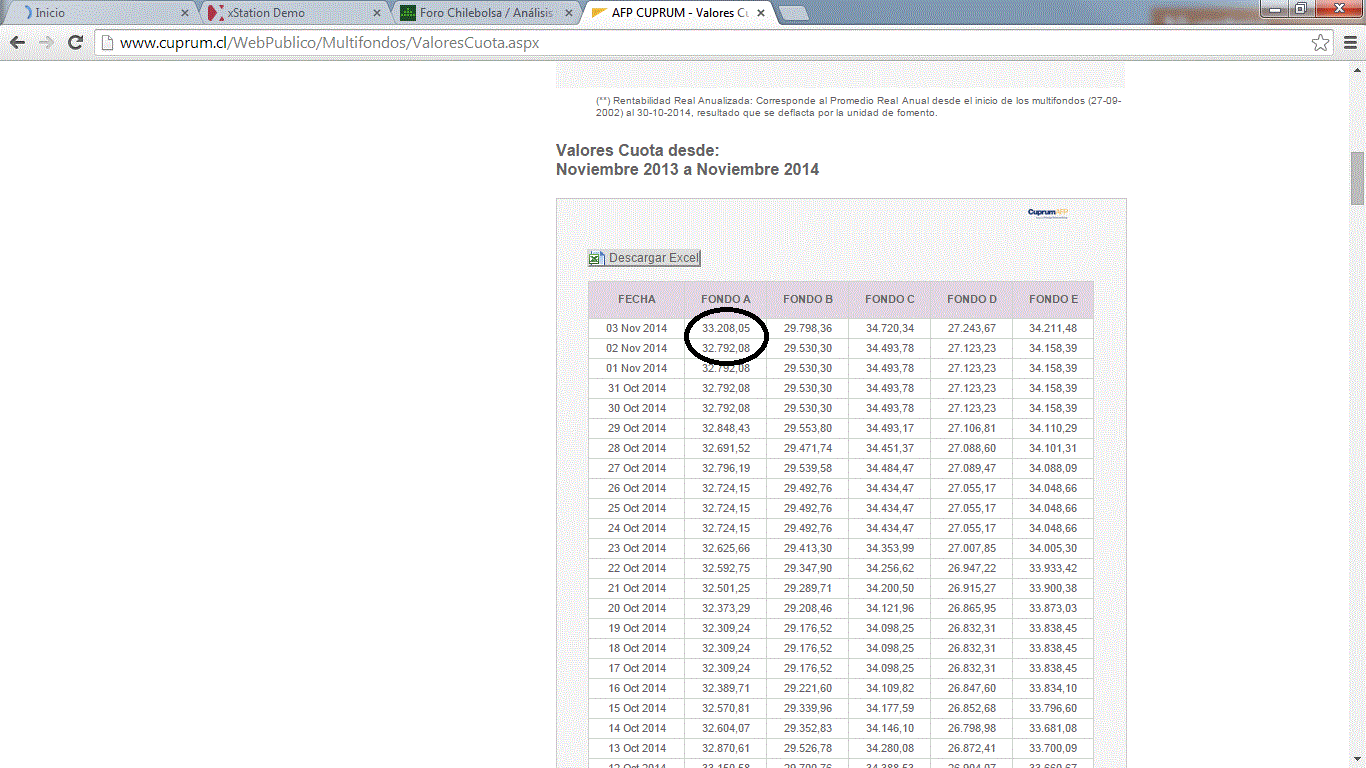This screenshot has height=768, width=1366.
Task: Go back using browser back arrow
Action: click(x=17, y=43)
